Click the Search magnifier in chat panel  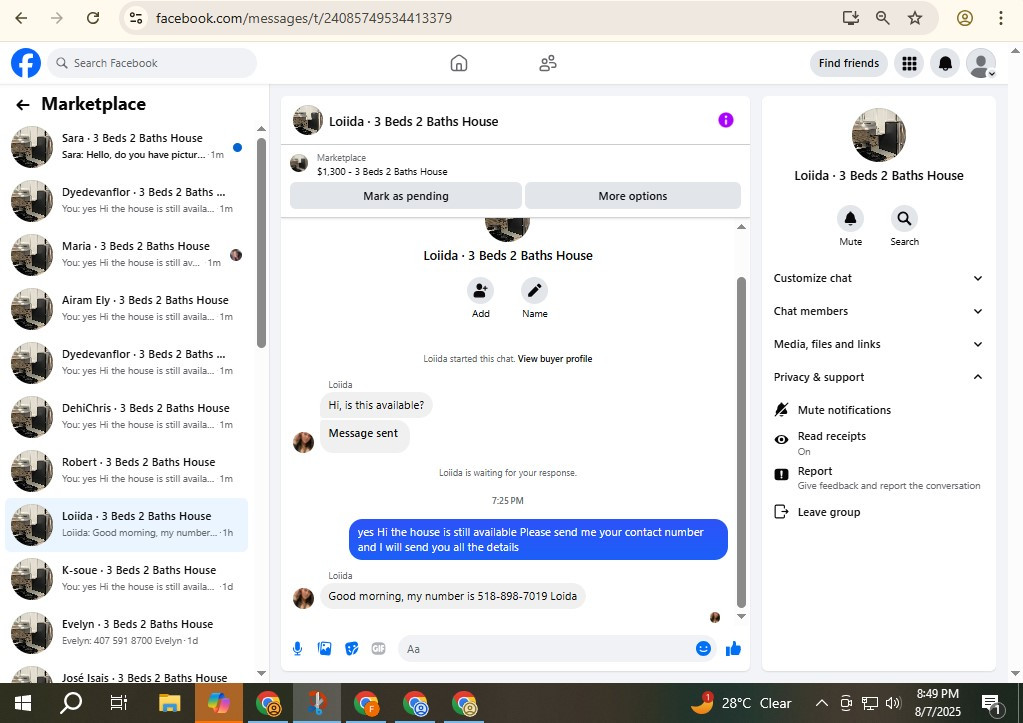pos(904,219)
